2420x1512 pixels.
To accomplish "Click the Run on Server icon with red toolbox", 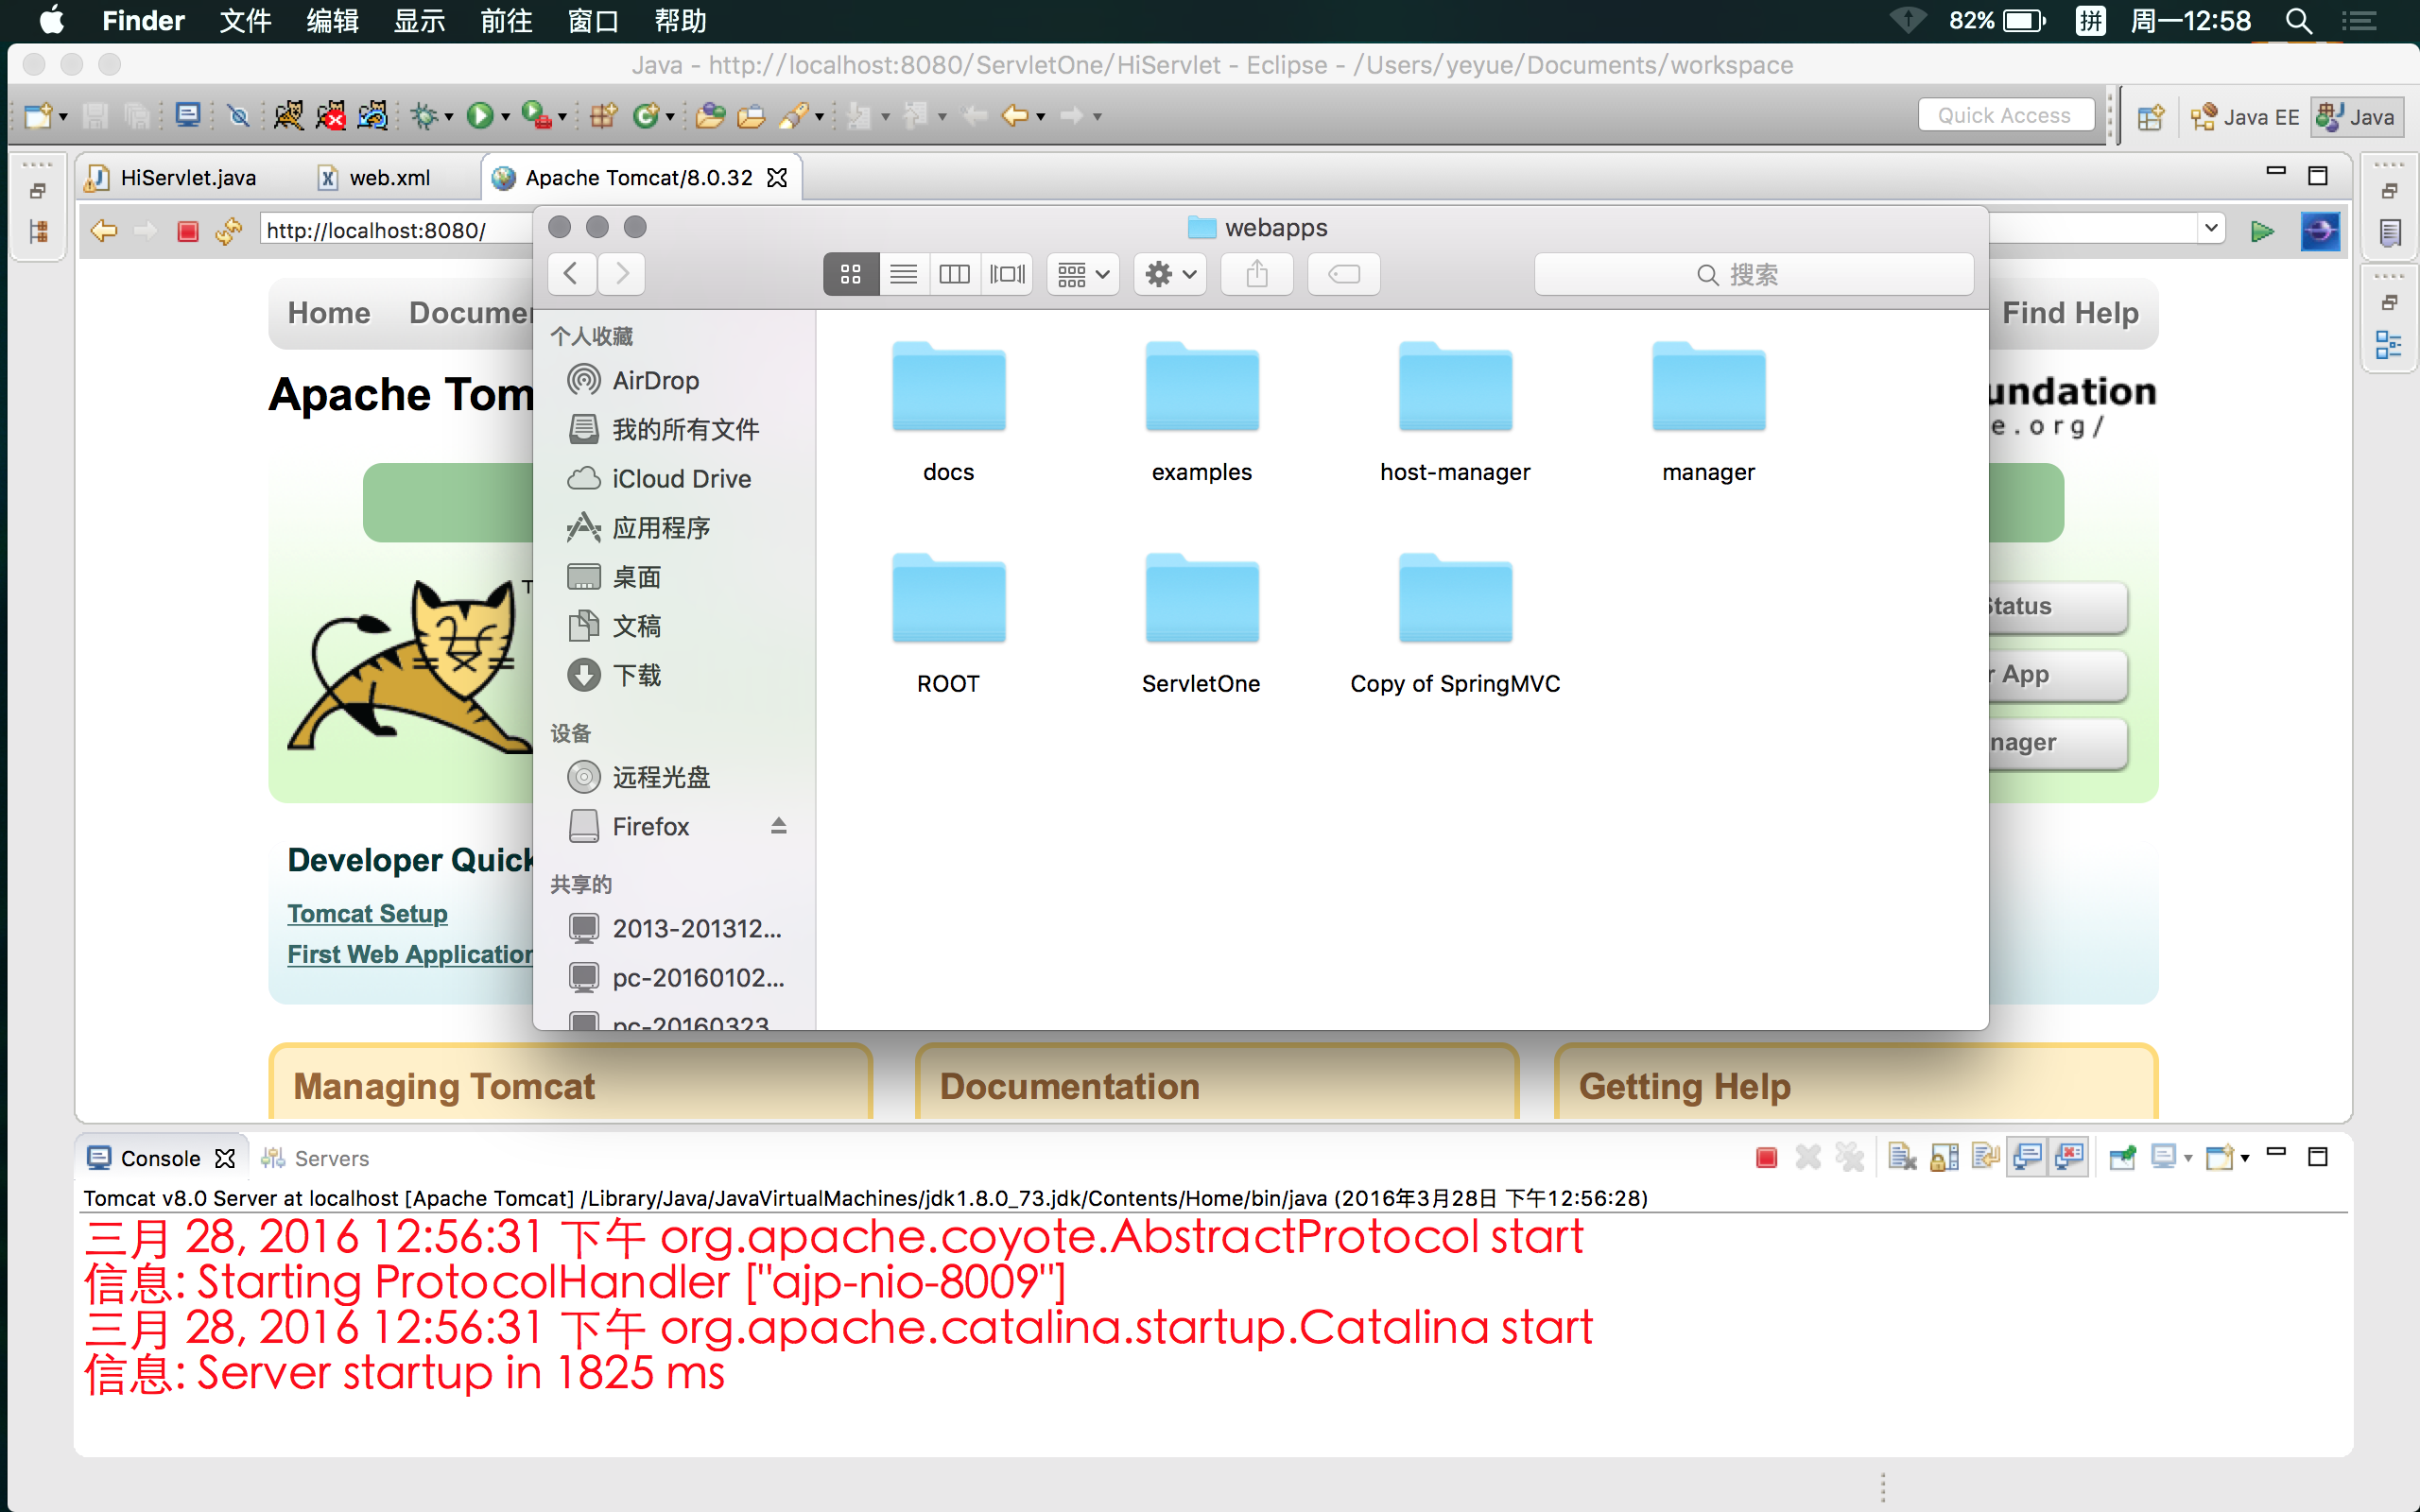I will coord(537,116).
